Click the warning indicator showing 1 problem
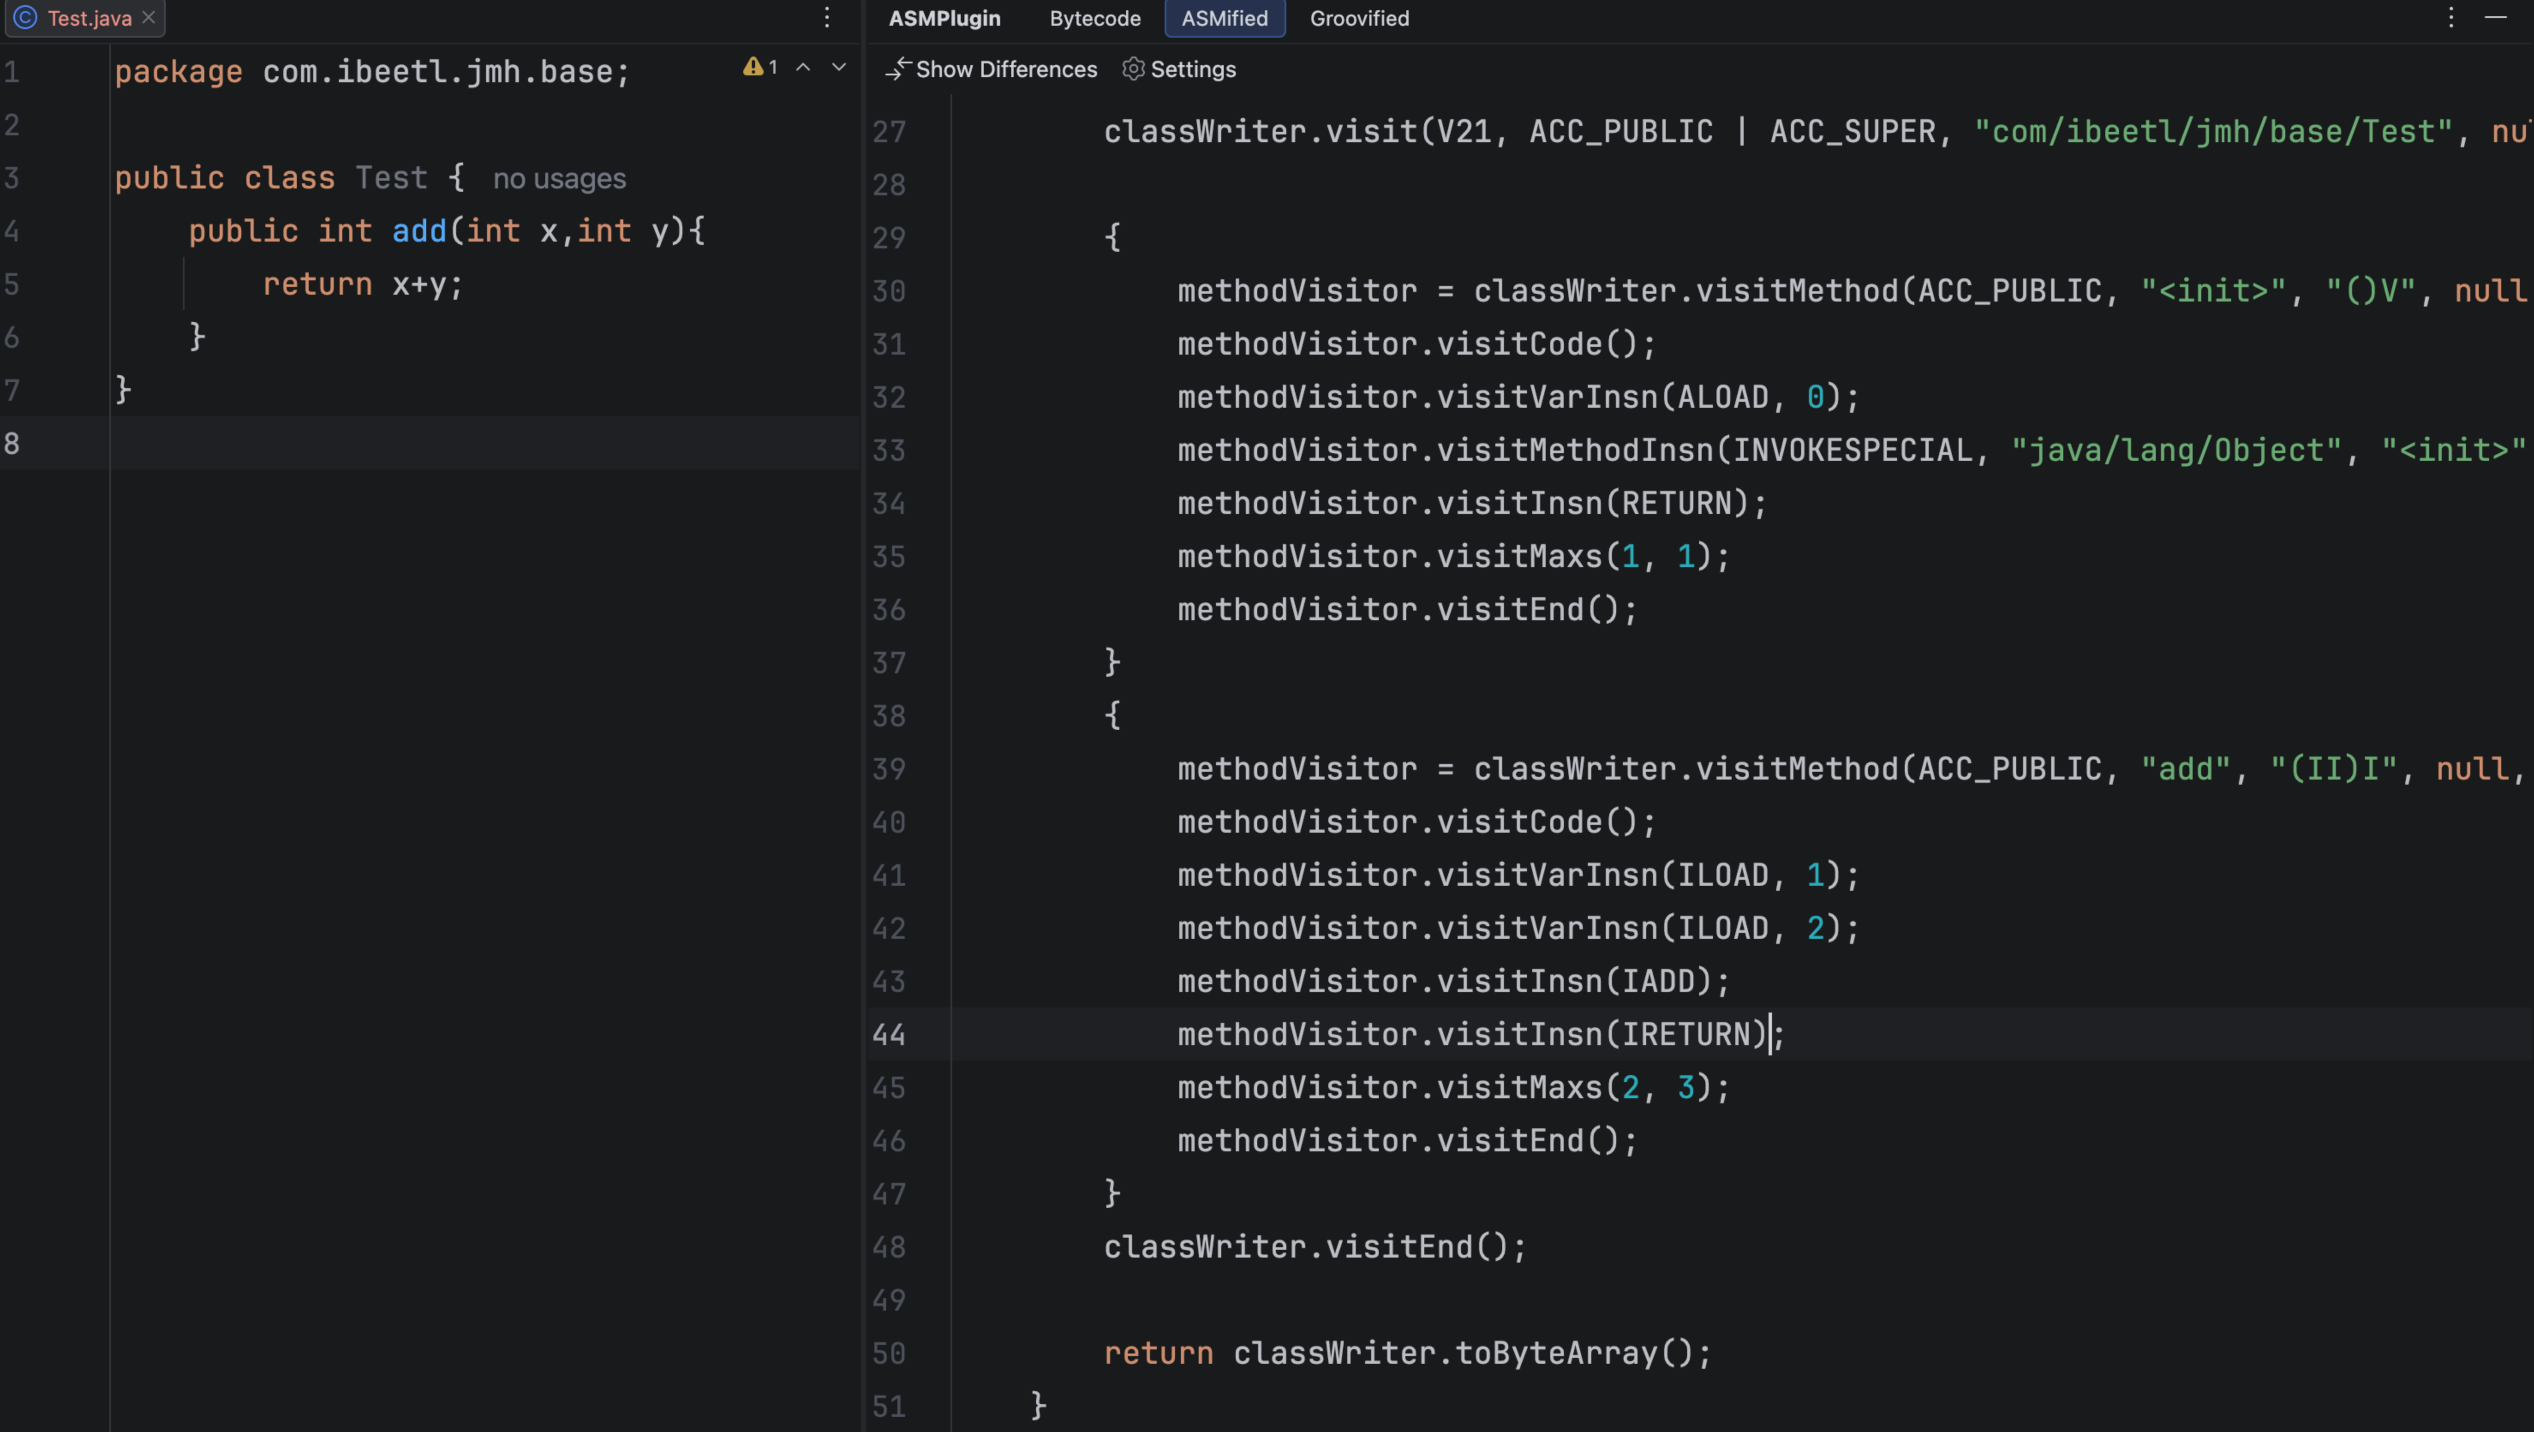The width and height of the screenshot is (2534, 1432). point(760,67)
